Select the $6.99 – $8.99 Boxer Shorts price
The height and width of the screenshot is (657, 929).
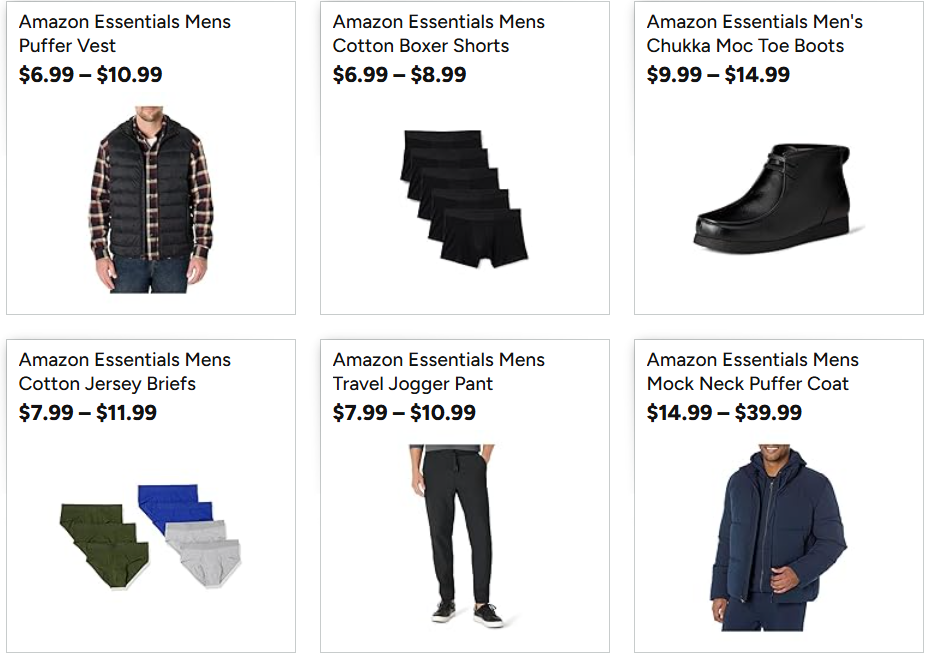point(399,75)
